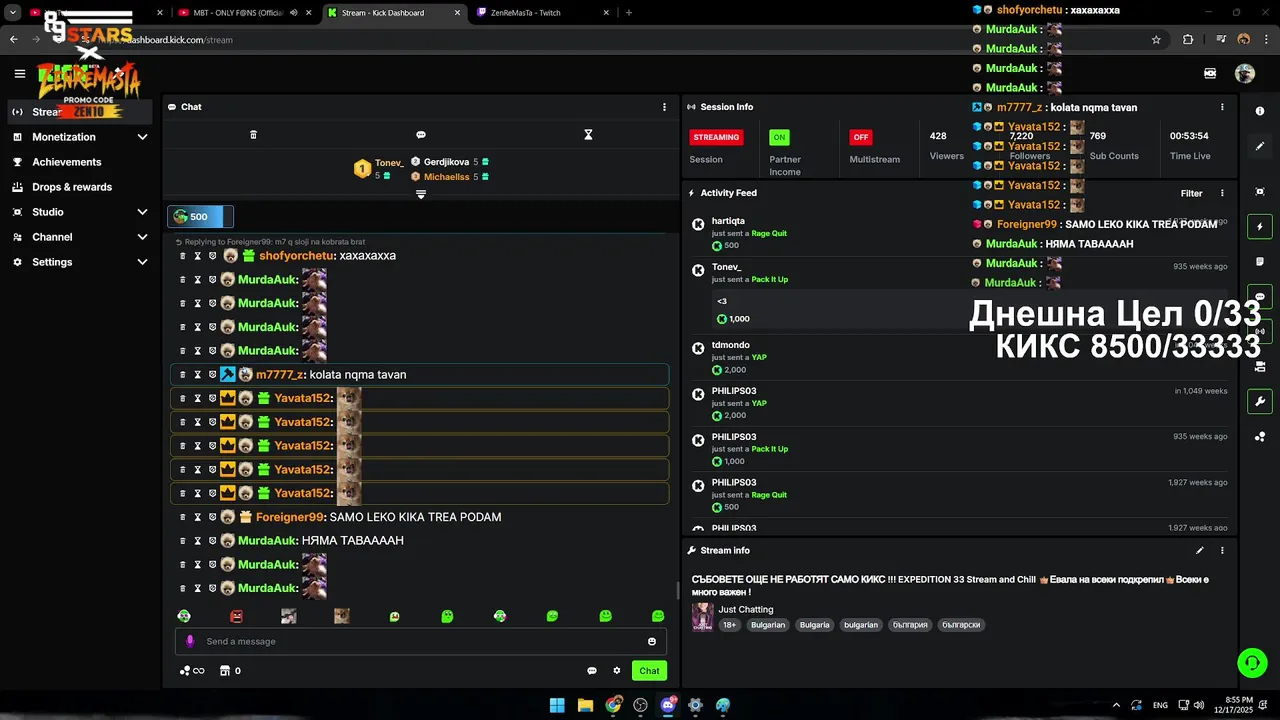Click the Just Chatting category thumbnail
1280x720 pixels.
pyautogui.click(x=703, y=617)
